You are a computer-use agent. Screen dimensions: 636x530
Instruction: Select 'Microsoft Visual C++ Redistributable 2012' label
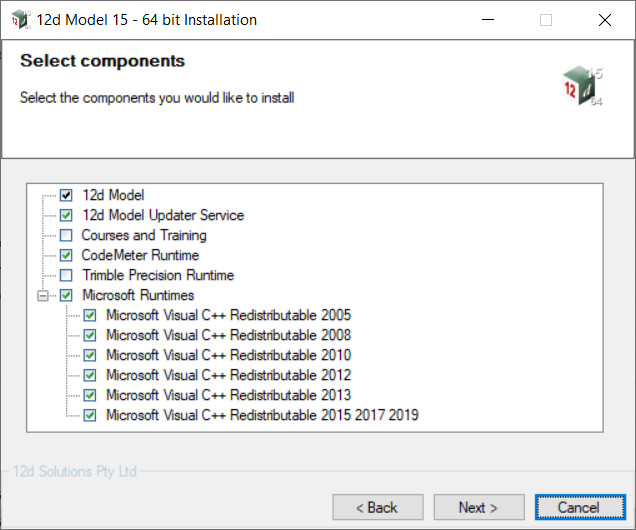tap(229, 375)
